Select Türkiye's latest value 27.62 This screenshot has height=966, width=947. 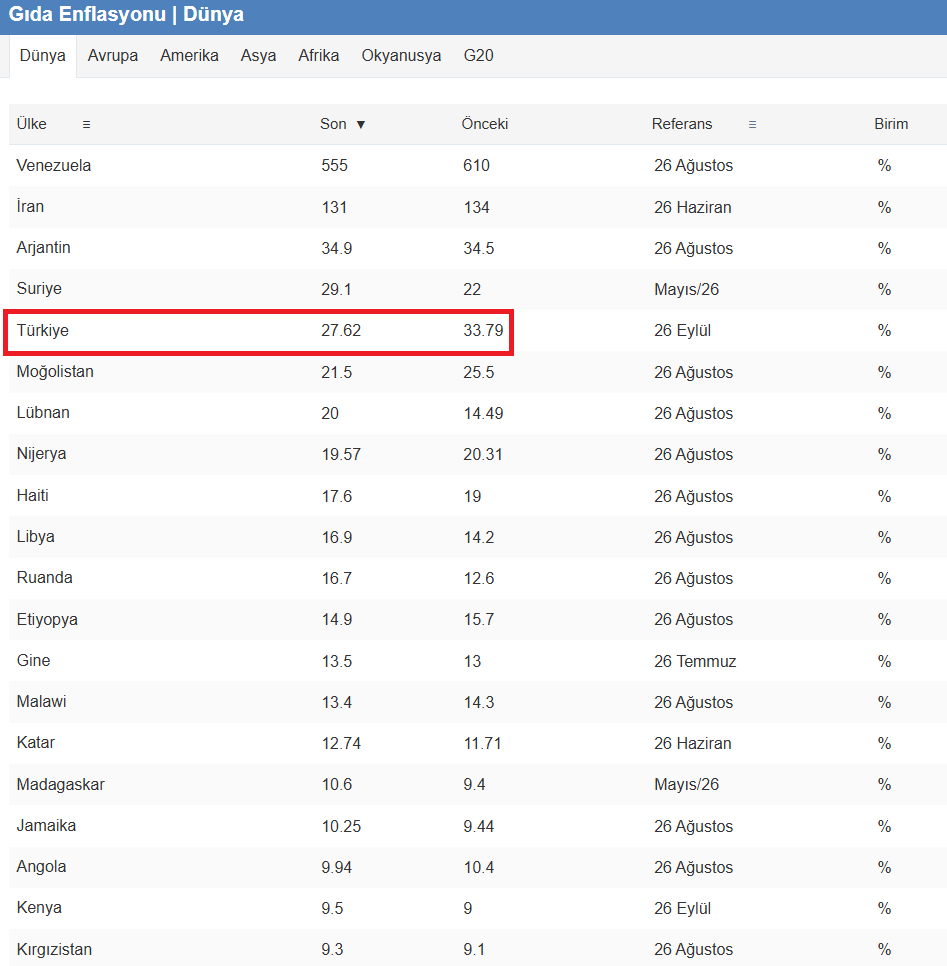(341, 331)
